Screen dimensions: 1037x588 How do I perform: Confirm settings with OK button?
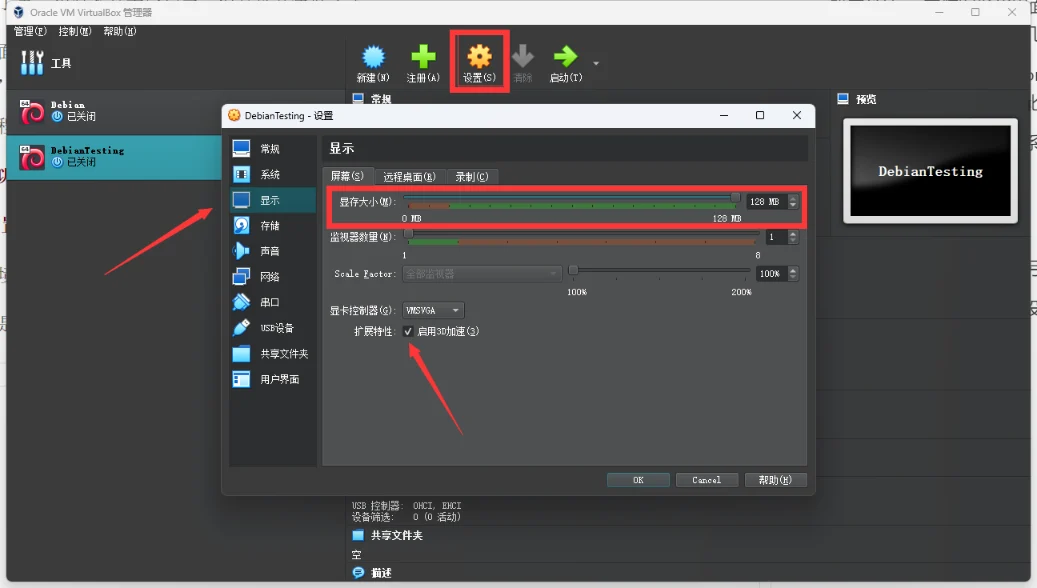638,480
